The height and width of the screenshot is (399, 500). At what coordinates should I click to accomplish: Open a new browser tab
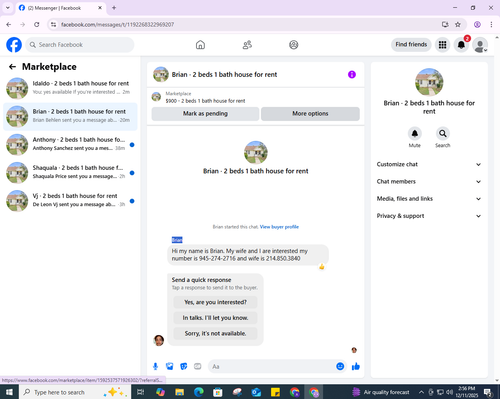pos(114,8)
